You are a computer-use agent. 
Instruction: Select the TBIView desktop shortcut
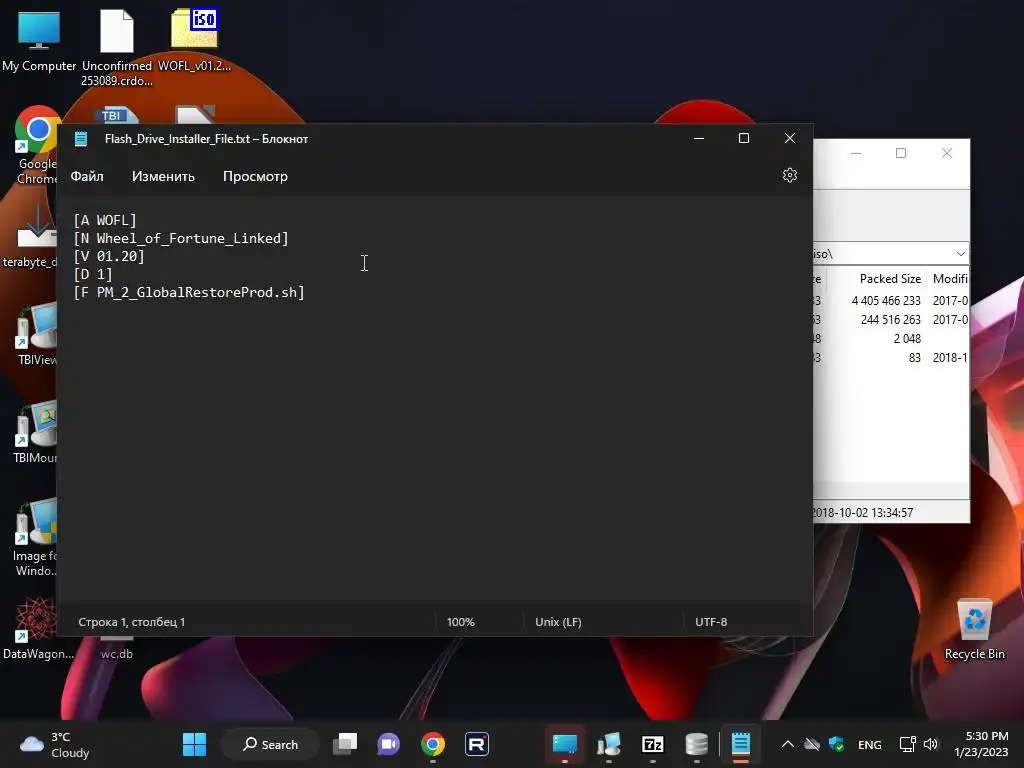(36, 334)
